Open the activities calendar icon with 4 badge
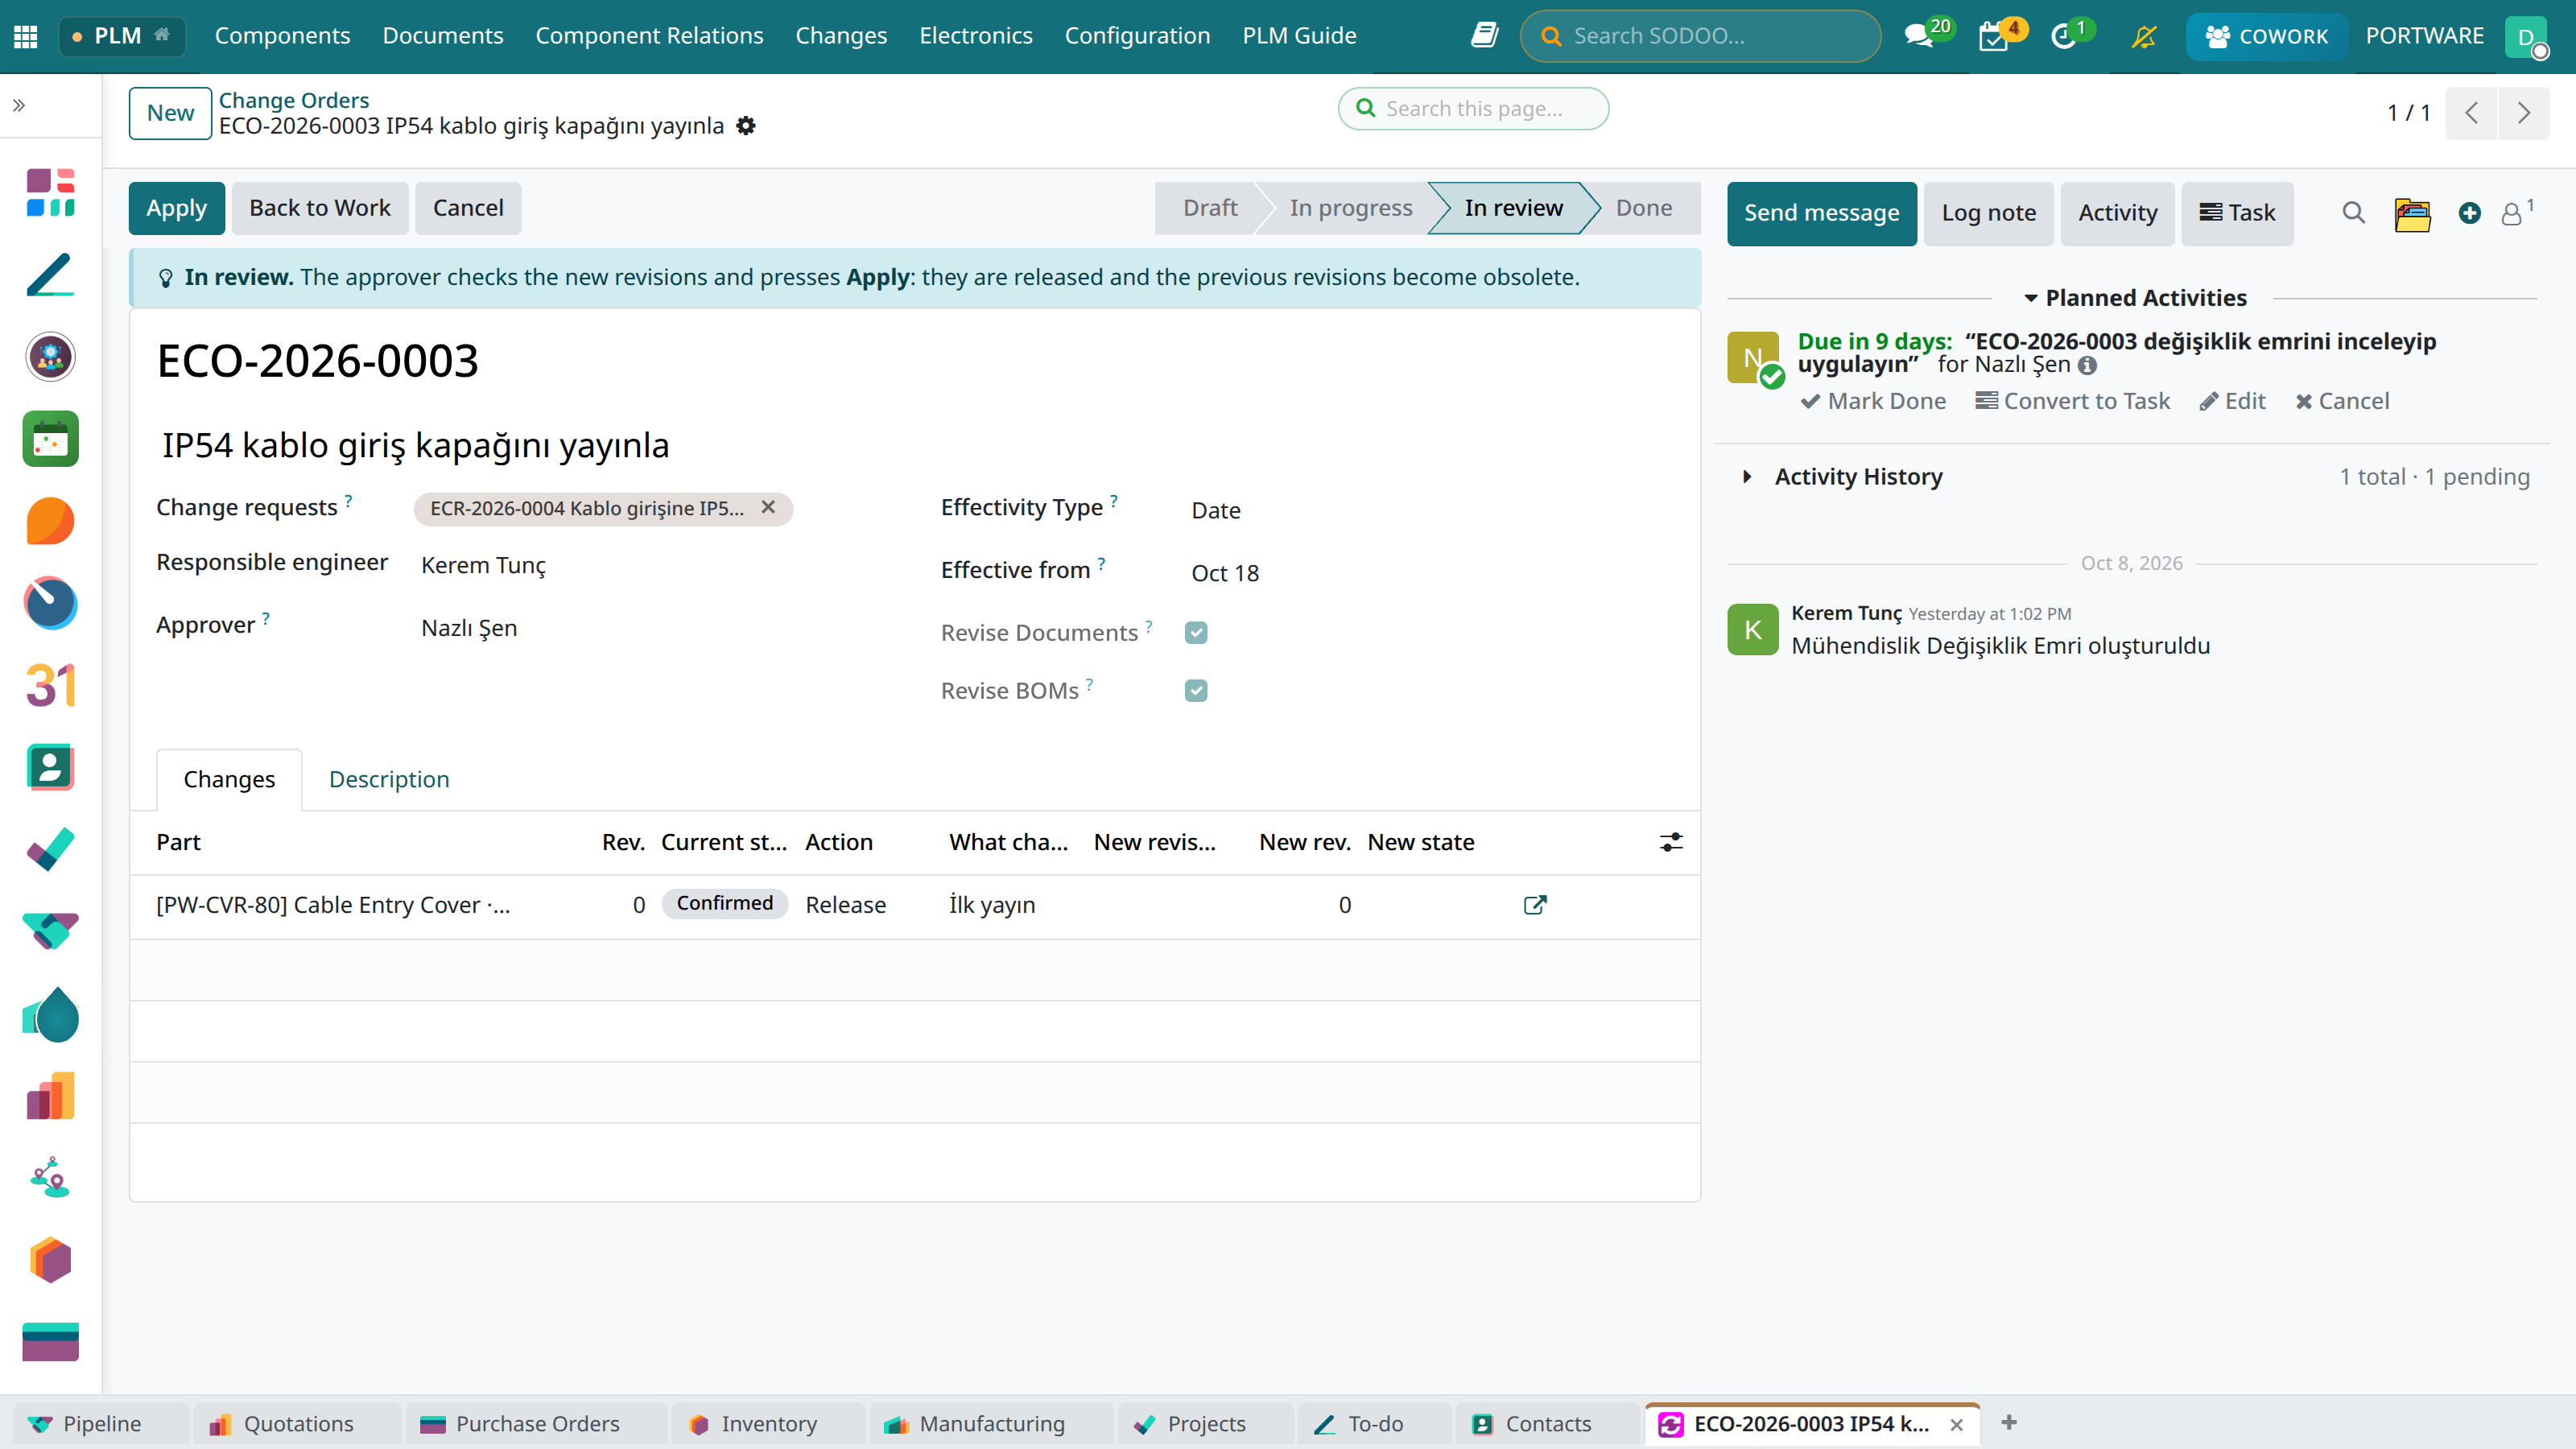 [1993, 37]
